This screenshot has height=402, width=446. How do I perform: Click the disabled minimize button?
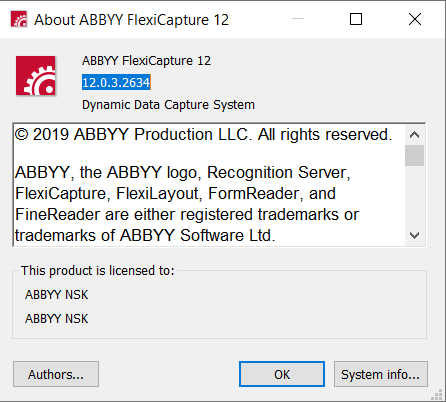pos(298,19)
